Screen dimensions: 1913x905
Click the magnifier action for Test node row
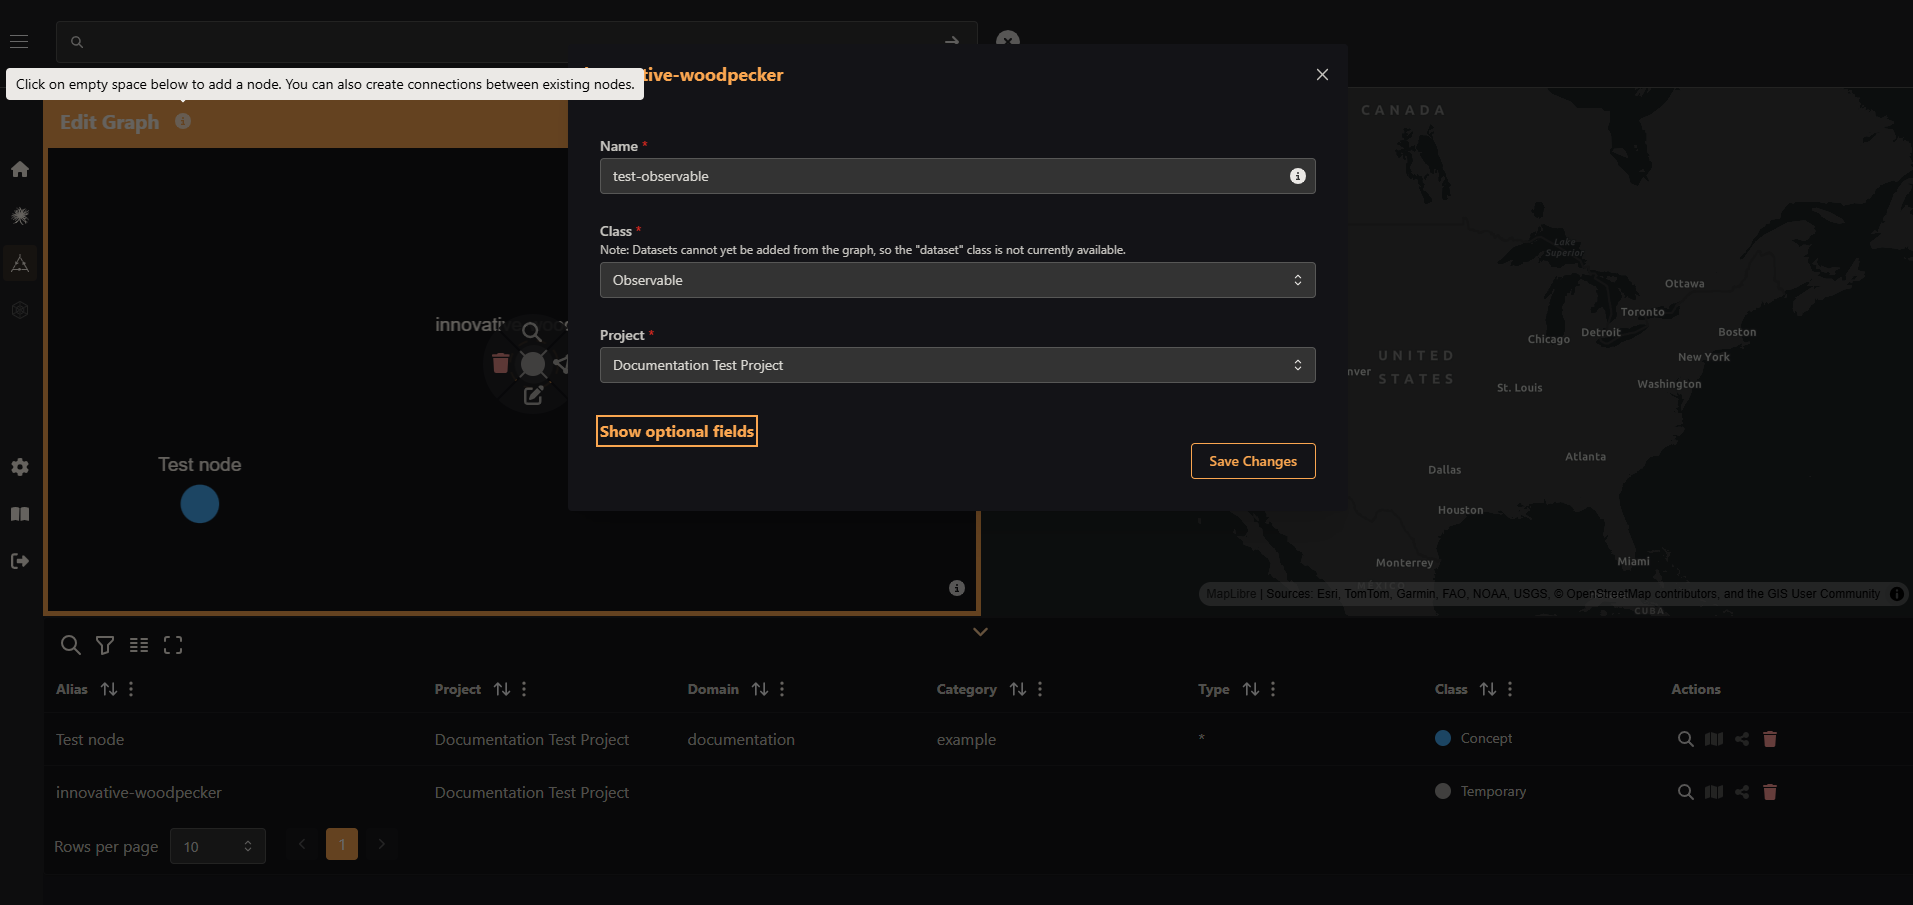tap(1686, 739)
